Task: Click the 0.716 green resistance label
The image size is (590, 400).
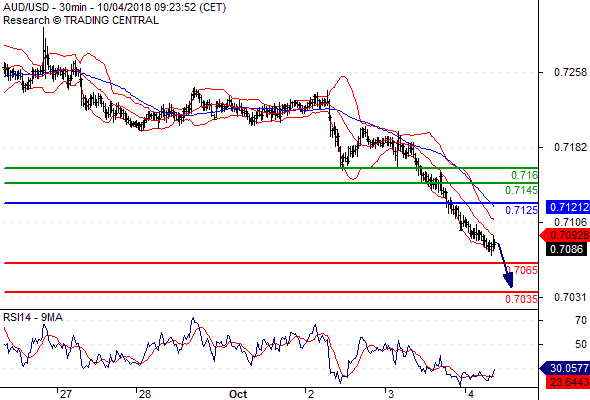Action: 524,175
